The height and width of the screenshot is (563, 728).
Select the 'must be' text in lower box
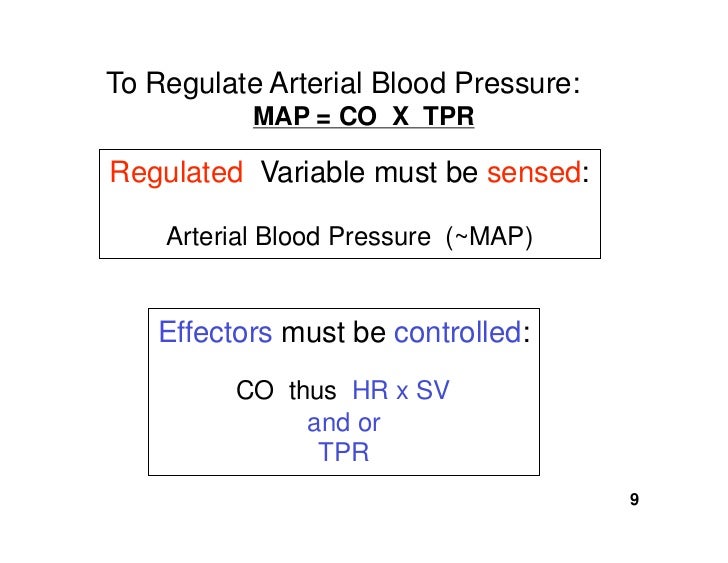coord(333,332)
